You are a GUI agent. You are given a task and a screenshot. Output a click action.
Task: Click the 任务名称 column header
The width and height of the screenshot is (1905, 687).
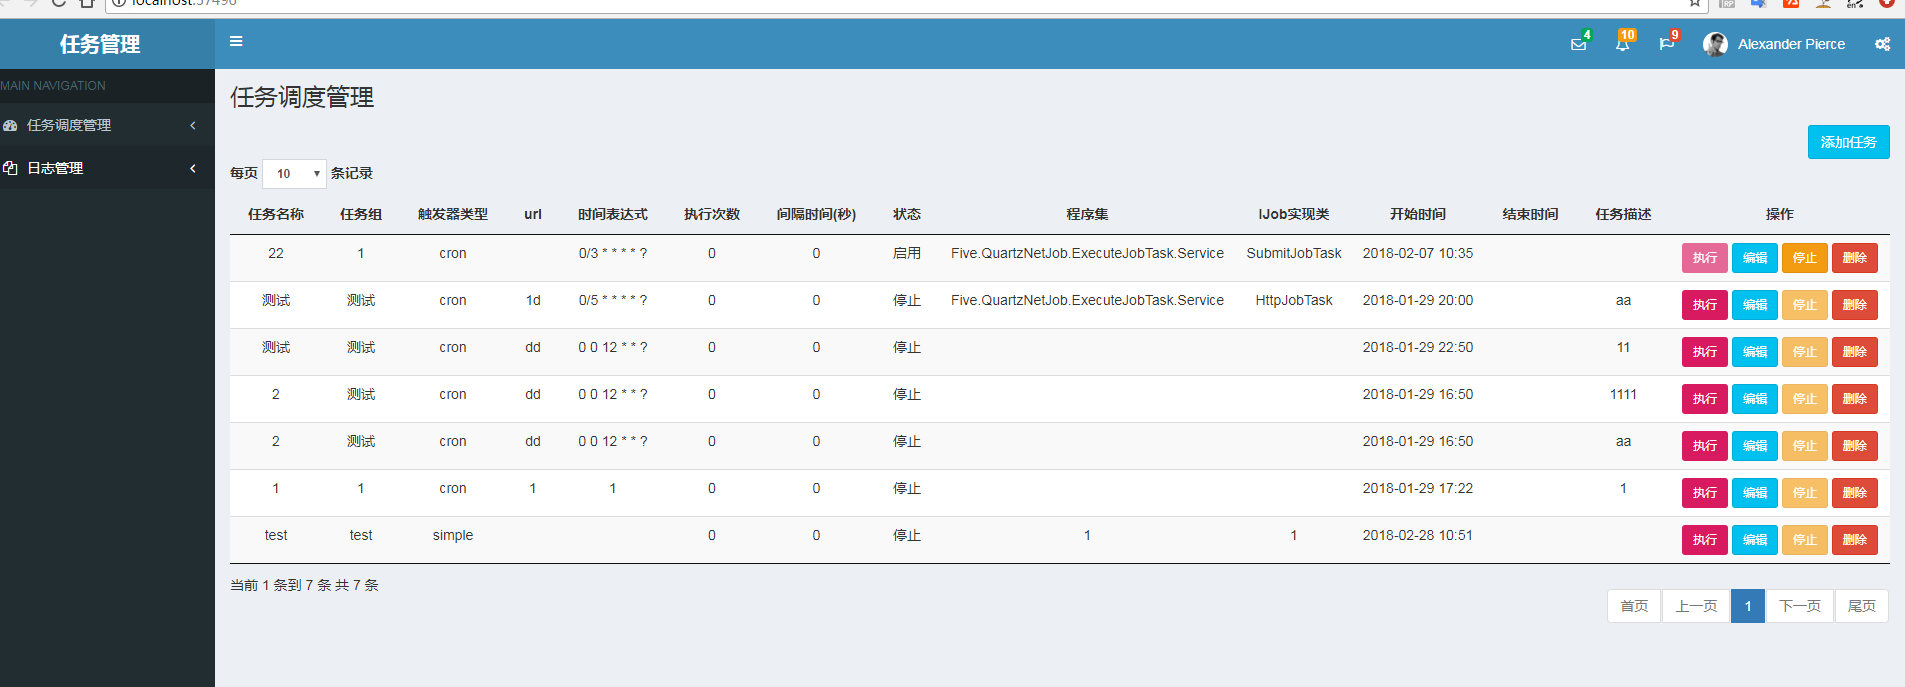pos(276,214)
